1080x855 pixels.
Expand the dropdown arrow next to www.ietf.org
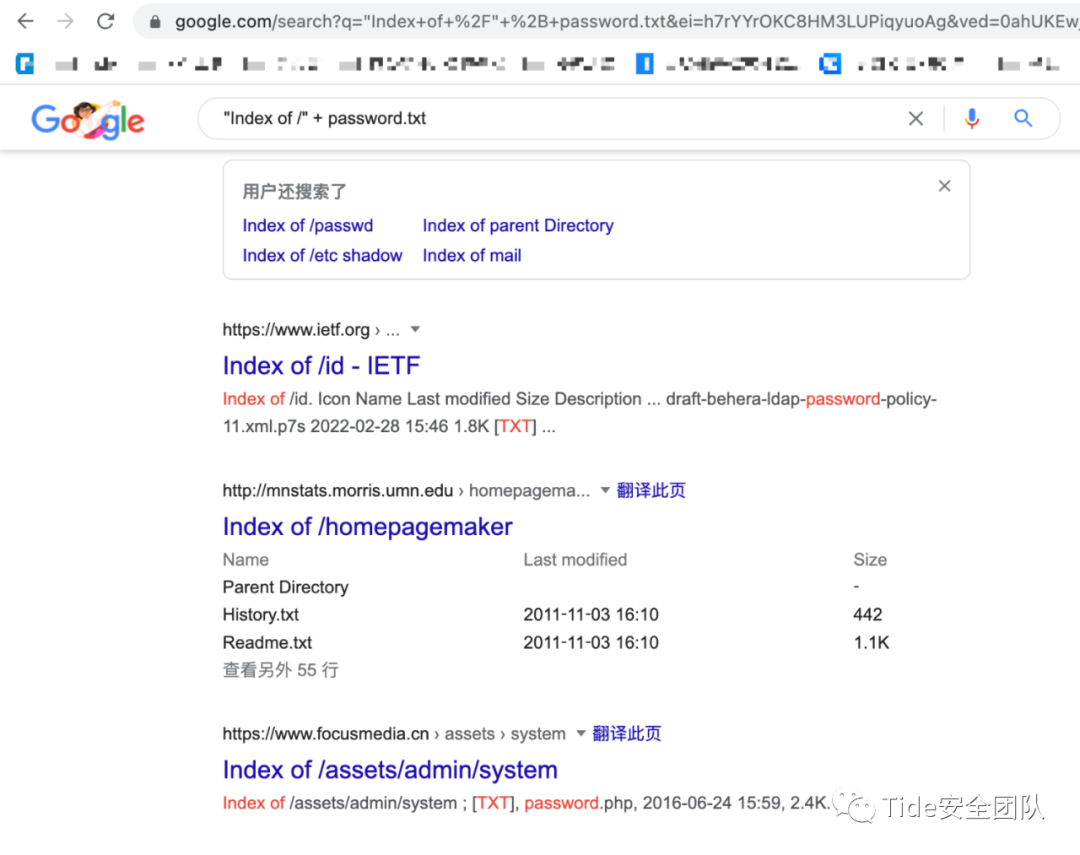coord(415,329)
